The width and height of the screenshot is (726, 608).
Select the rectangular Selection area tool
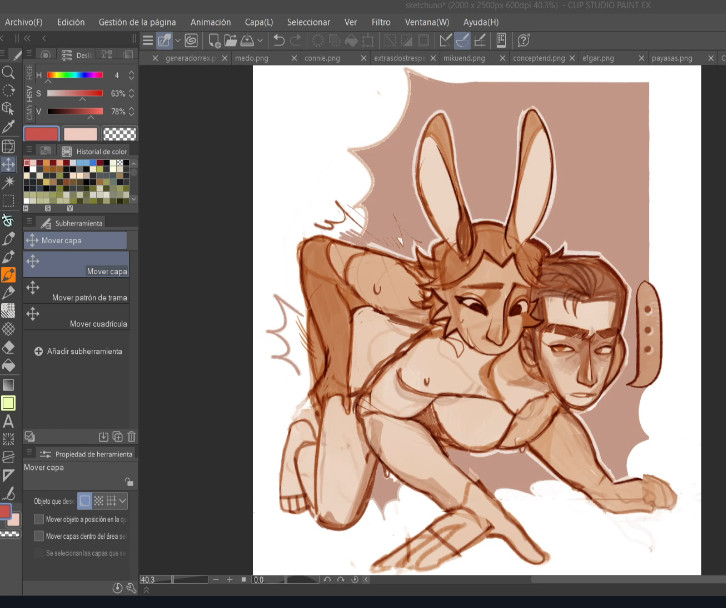(8, 201)
